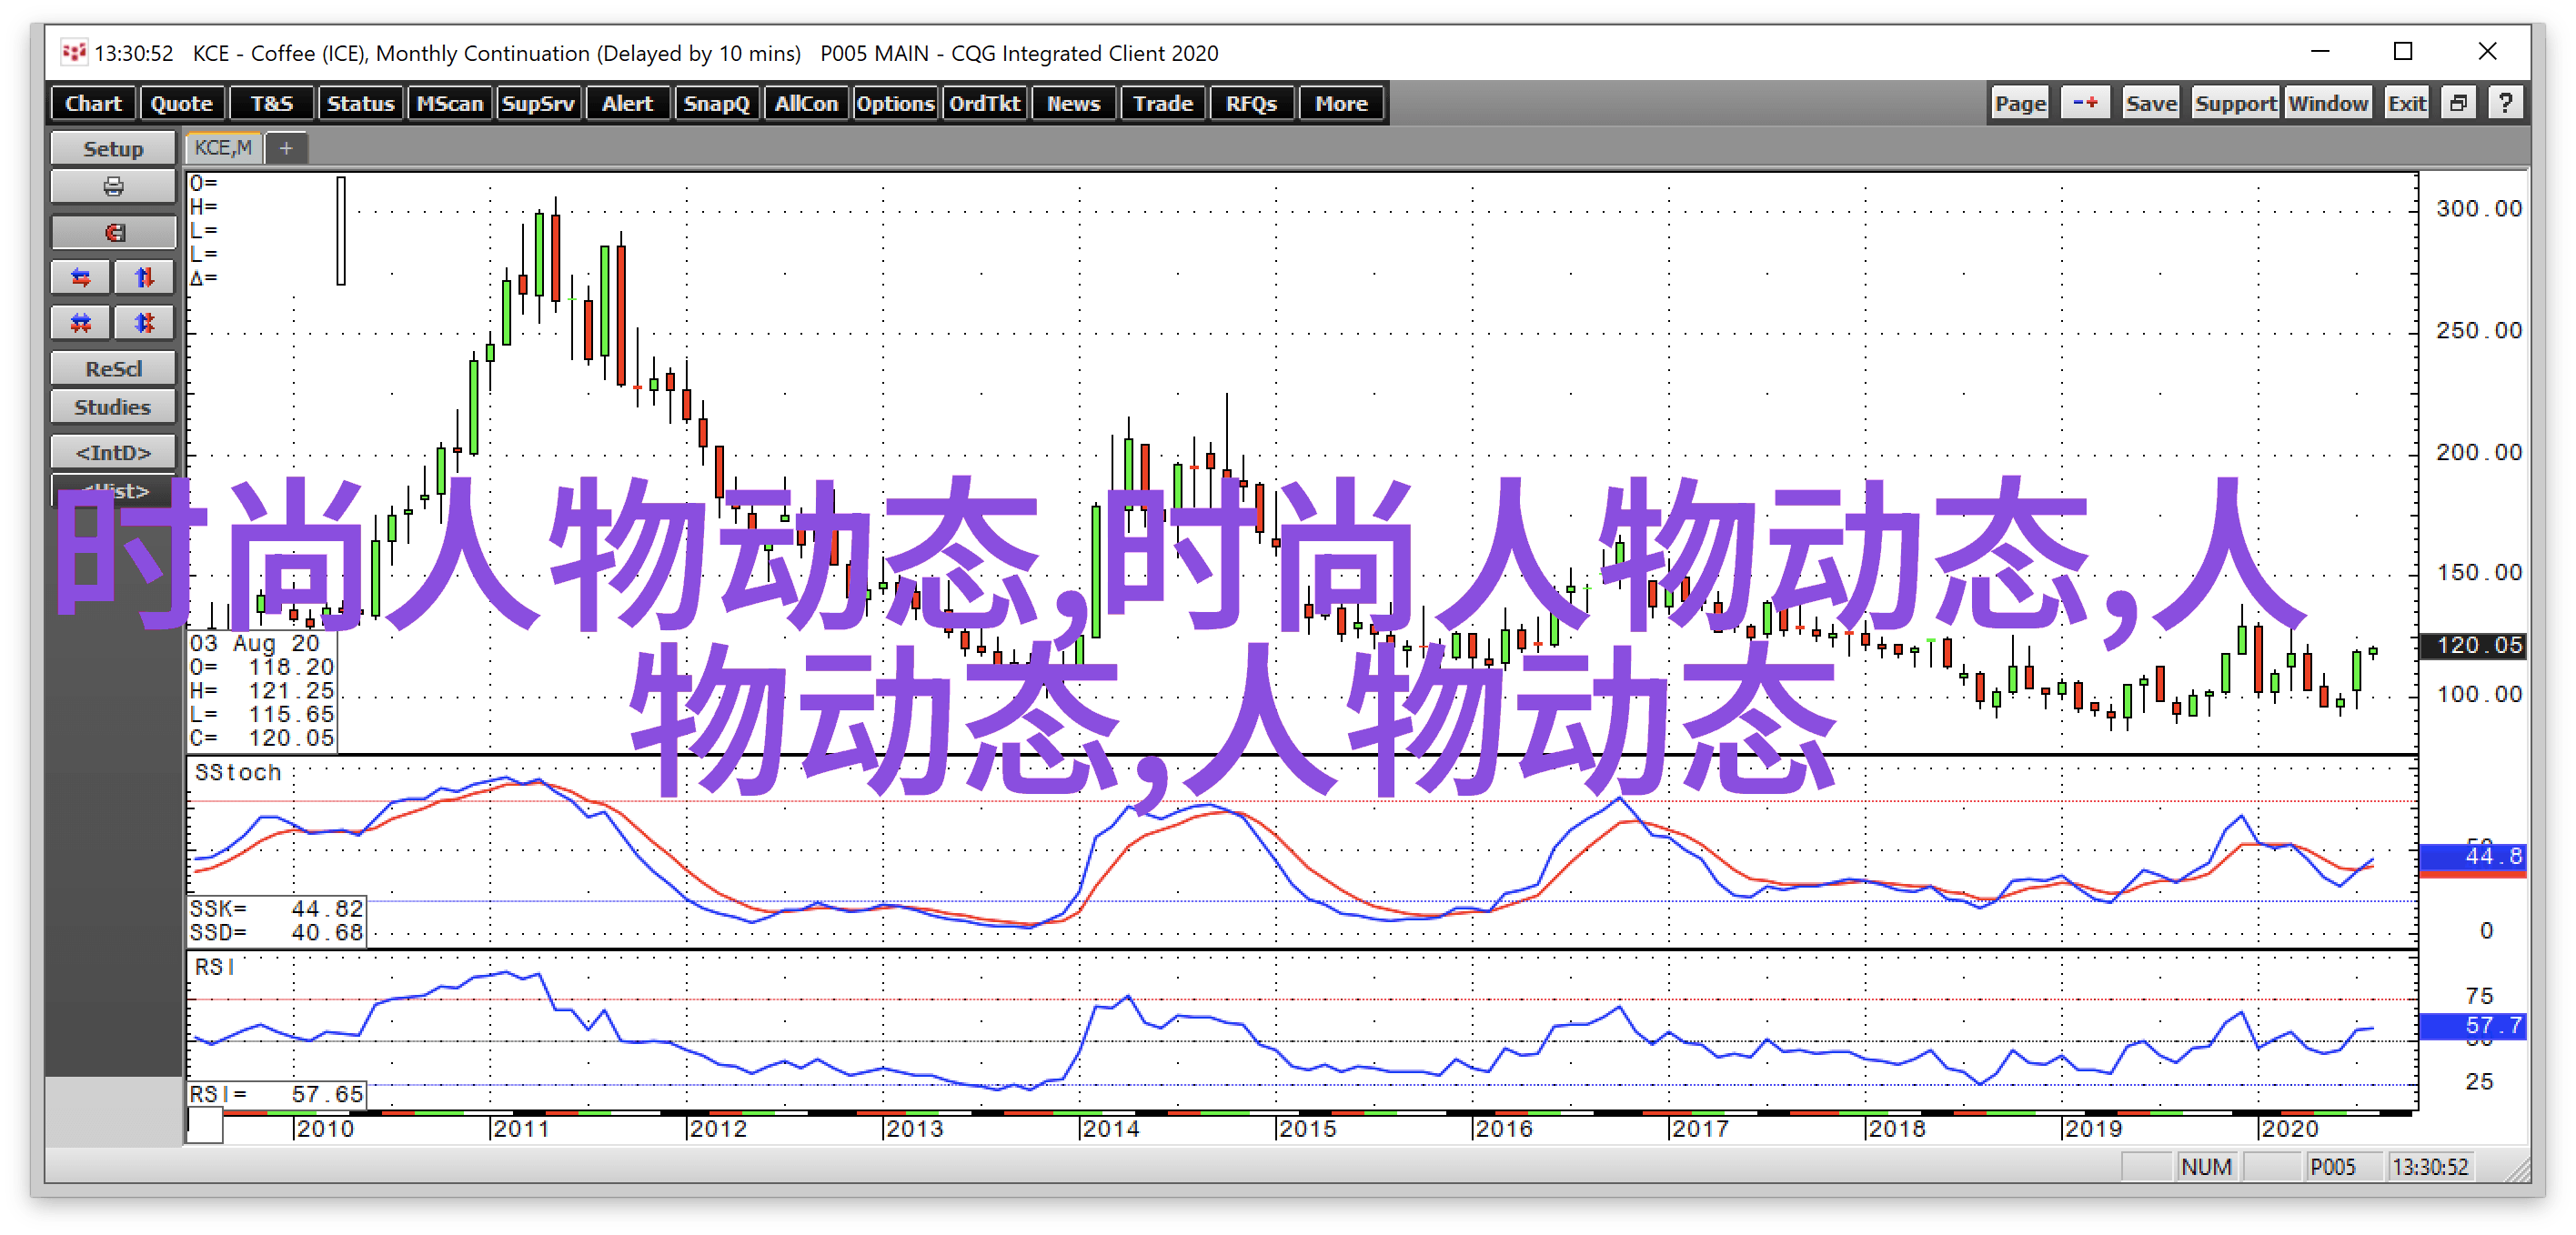Select the KCE,M chart tab
This screenshot has width=2576, height=1235.
tap(223, 148)
